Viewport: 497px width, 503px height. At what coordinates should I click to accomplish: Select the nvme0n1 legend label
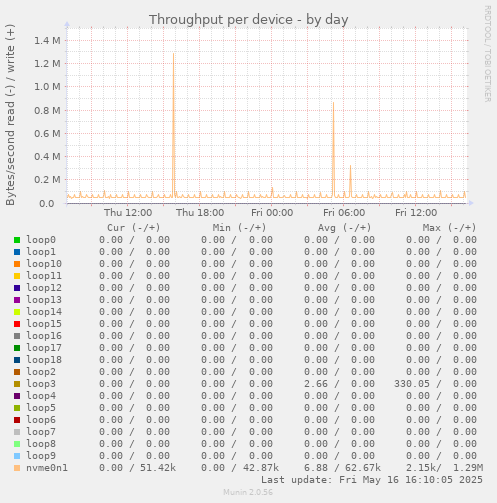point(47,468)
